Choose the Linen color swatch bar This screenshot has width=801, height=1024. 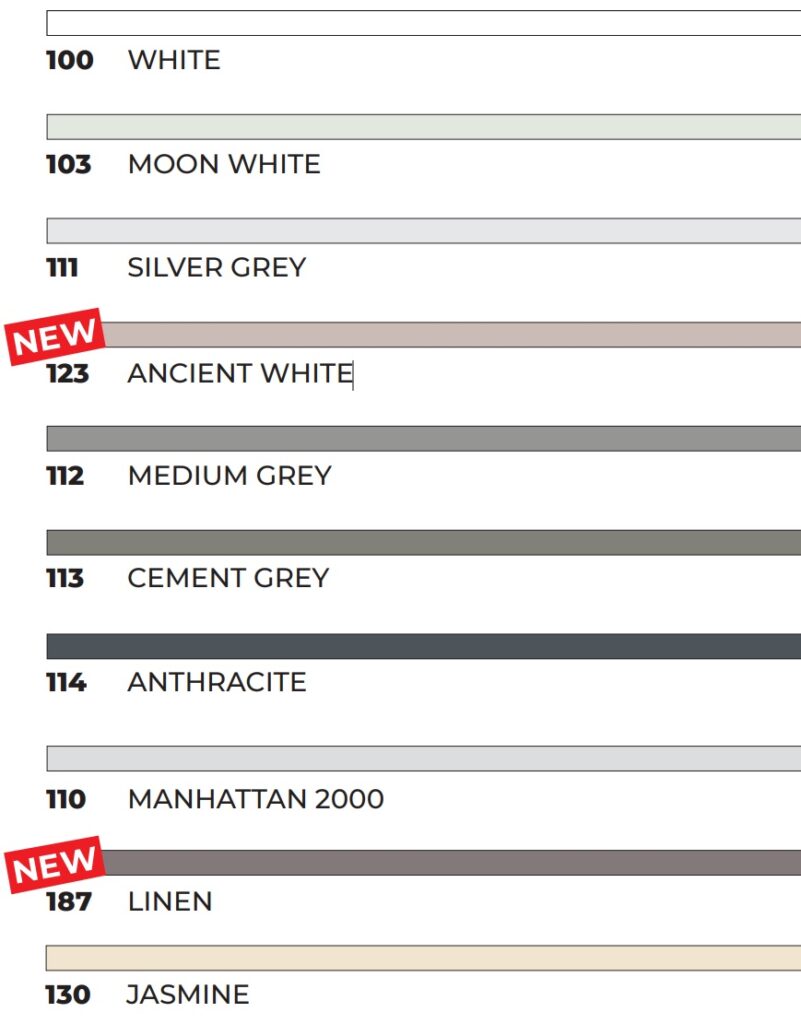pyautogui.click(x=450, y=863)
